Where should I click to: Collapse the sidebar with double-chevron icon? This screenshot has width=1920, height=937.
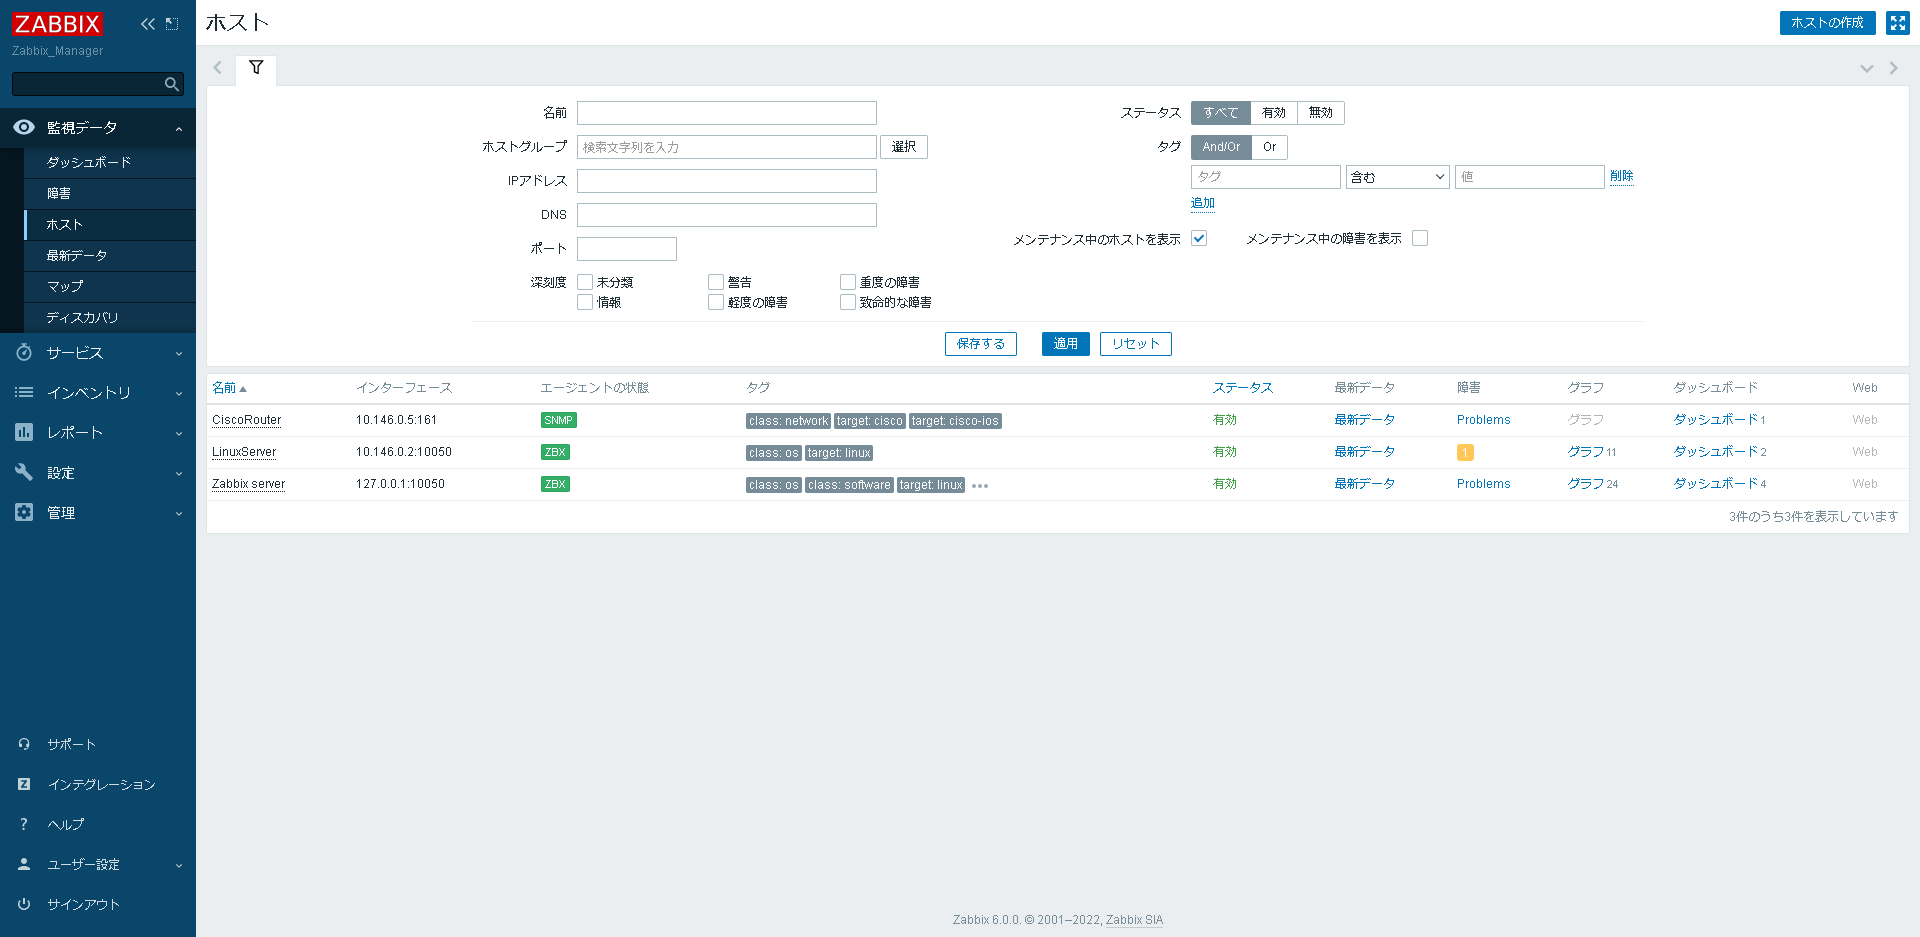tap(148, 23)
